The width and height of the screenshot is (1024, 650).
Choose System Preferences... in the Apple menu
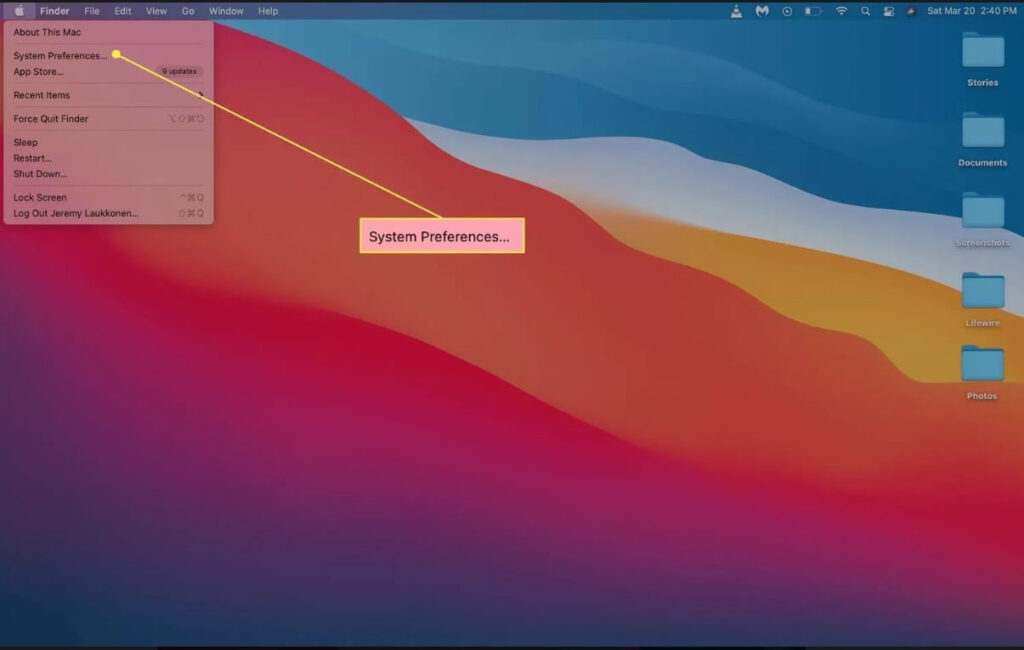pyautogui.click(x=108, y=56)
